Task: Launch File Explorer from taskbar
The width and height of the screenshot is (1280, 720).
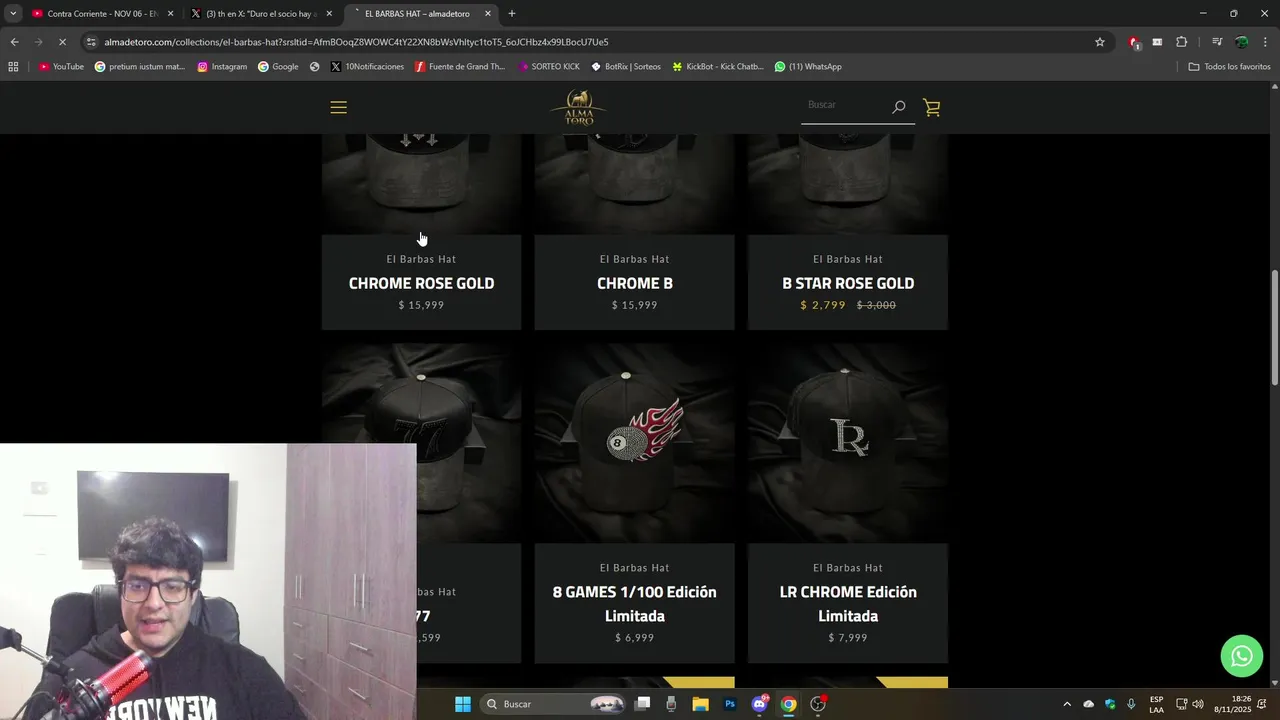Action: click(x=701, y=704)
